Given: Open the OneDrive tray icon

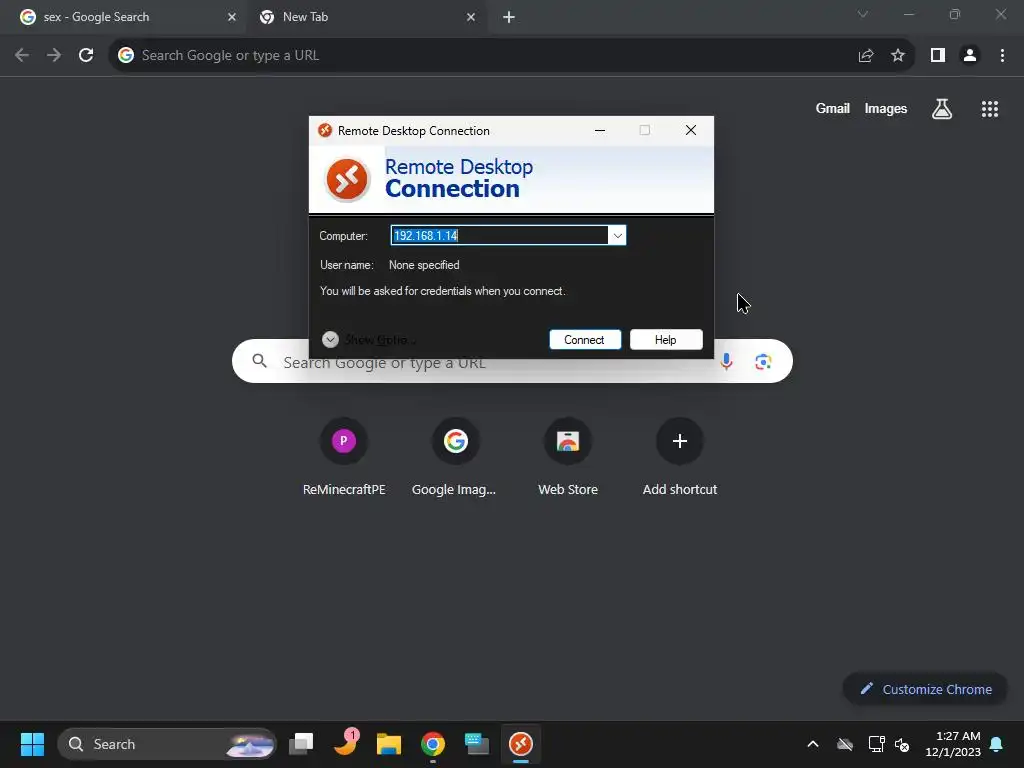Looking at the screenshot, I should click(x=845, y=744).
